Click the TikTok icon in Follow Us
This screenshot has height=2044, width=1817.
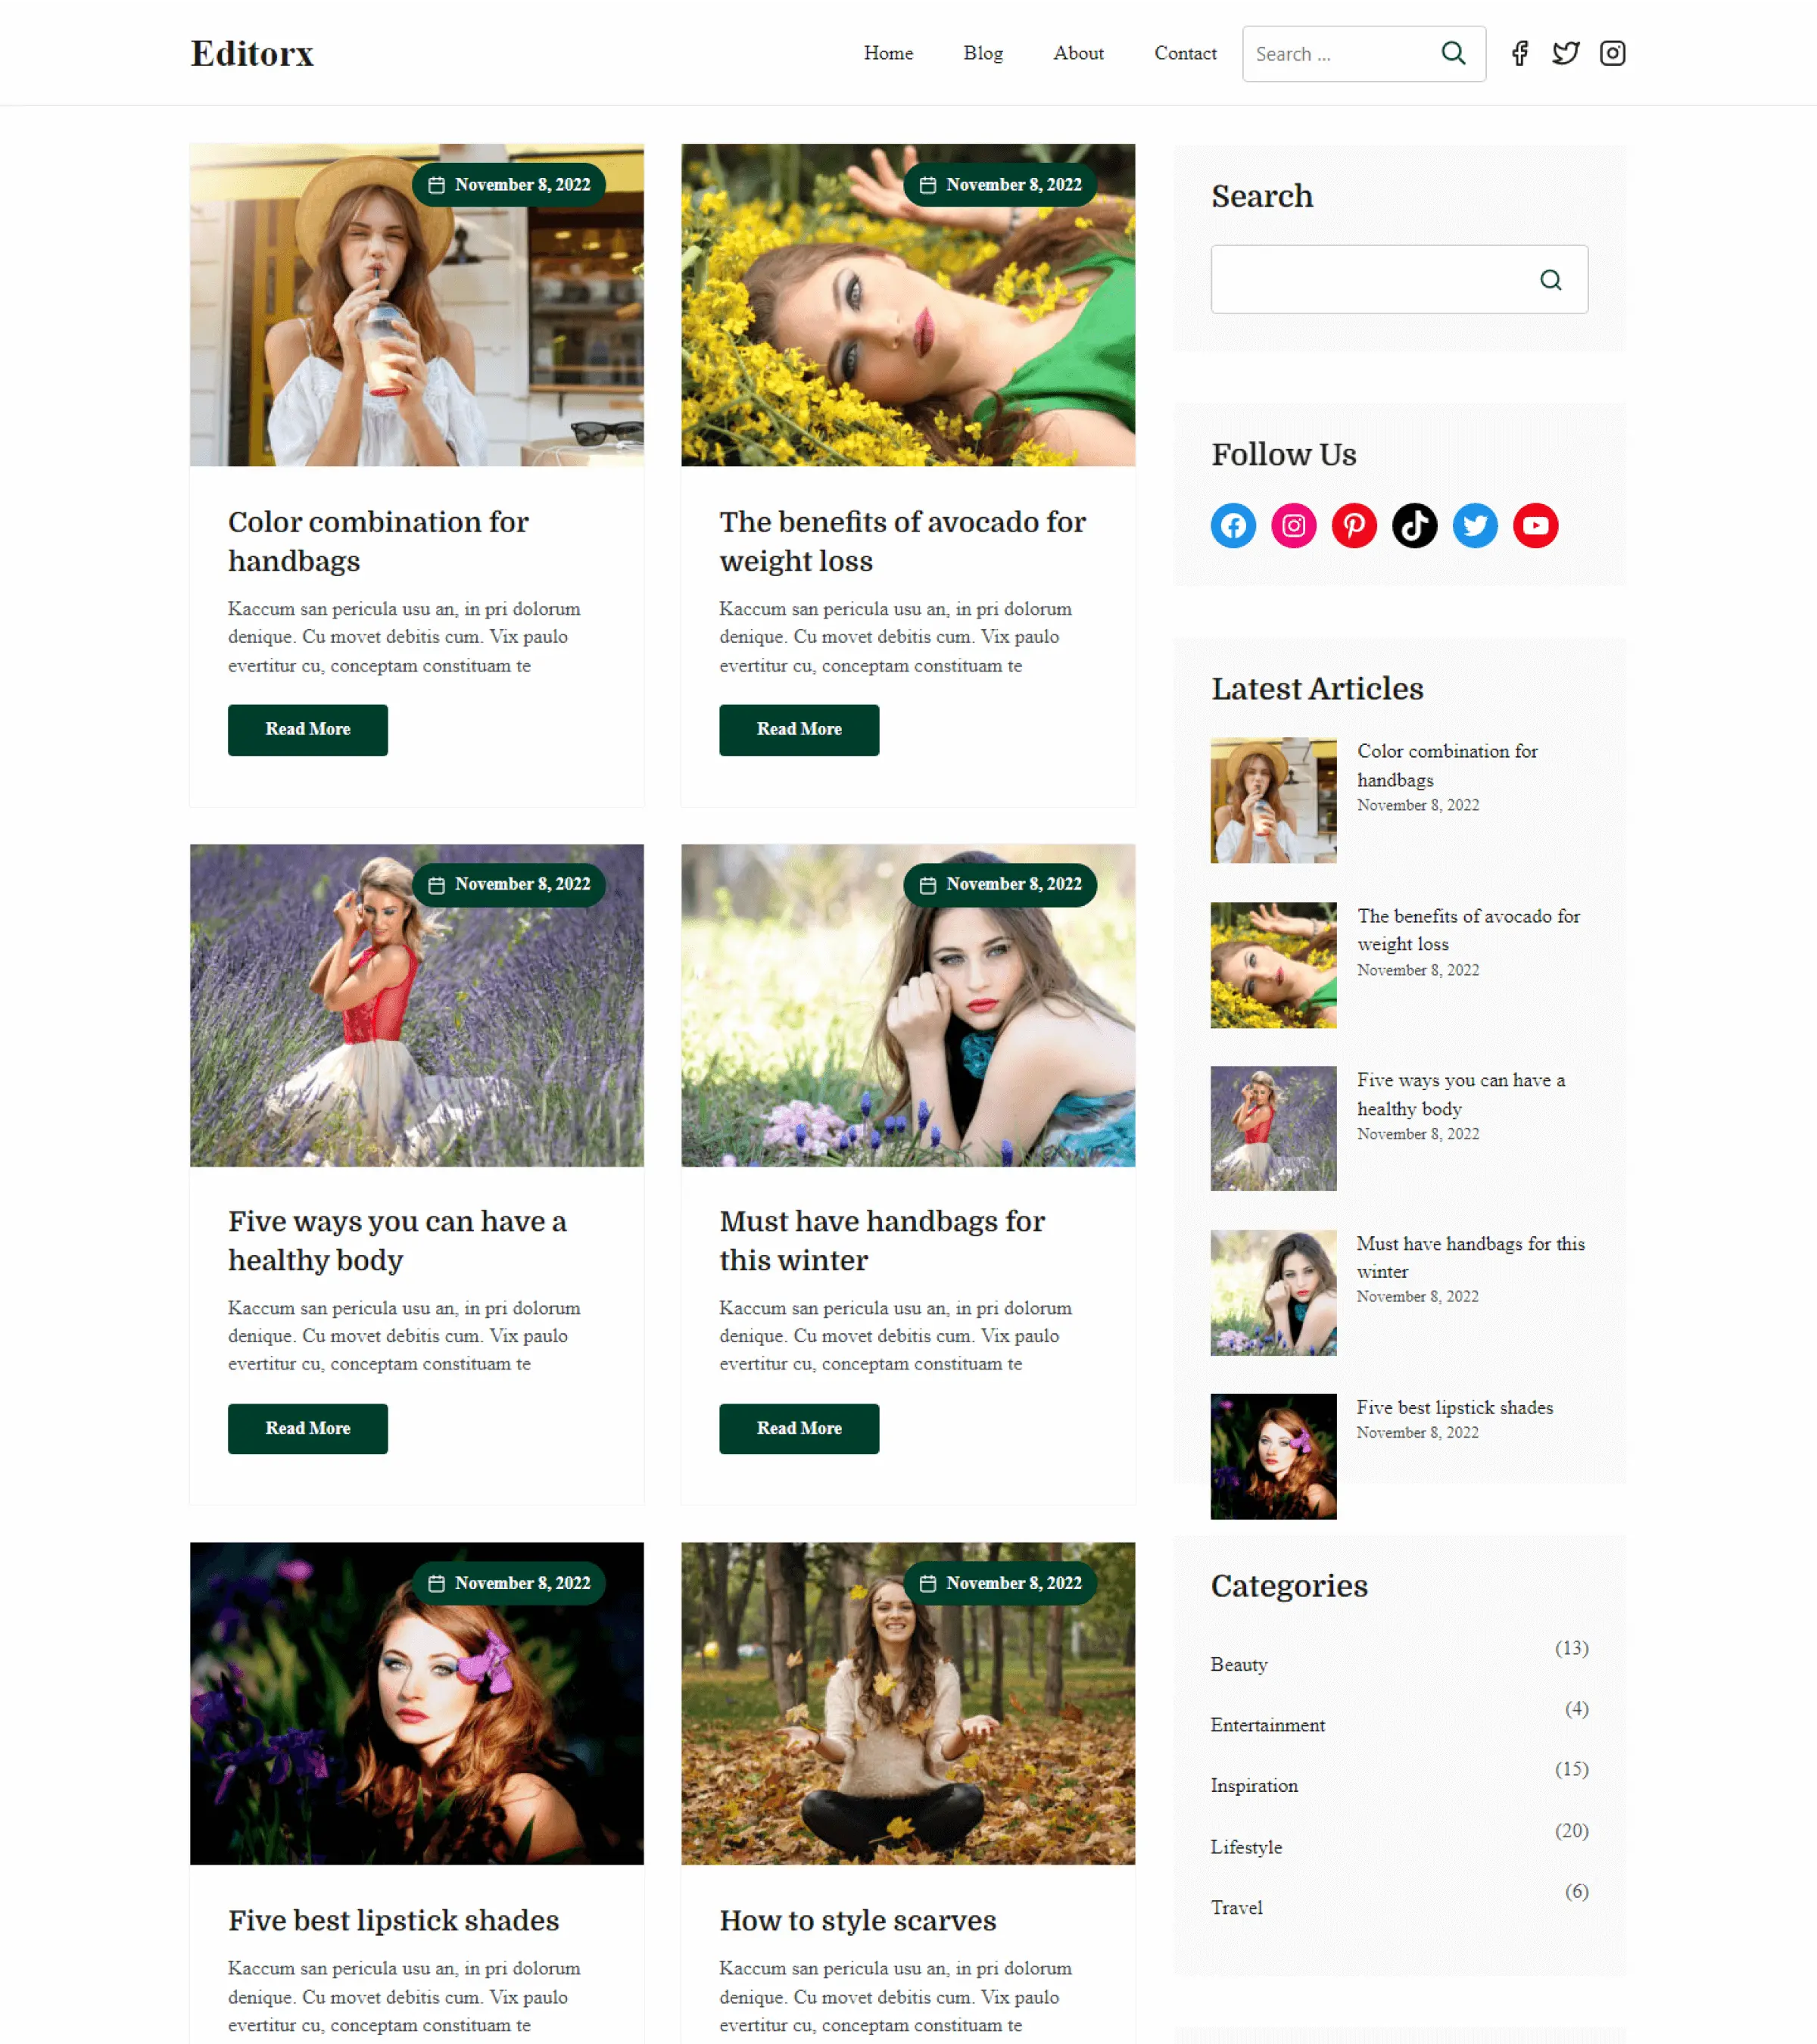(x=1412, y=522)
